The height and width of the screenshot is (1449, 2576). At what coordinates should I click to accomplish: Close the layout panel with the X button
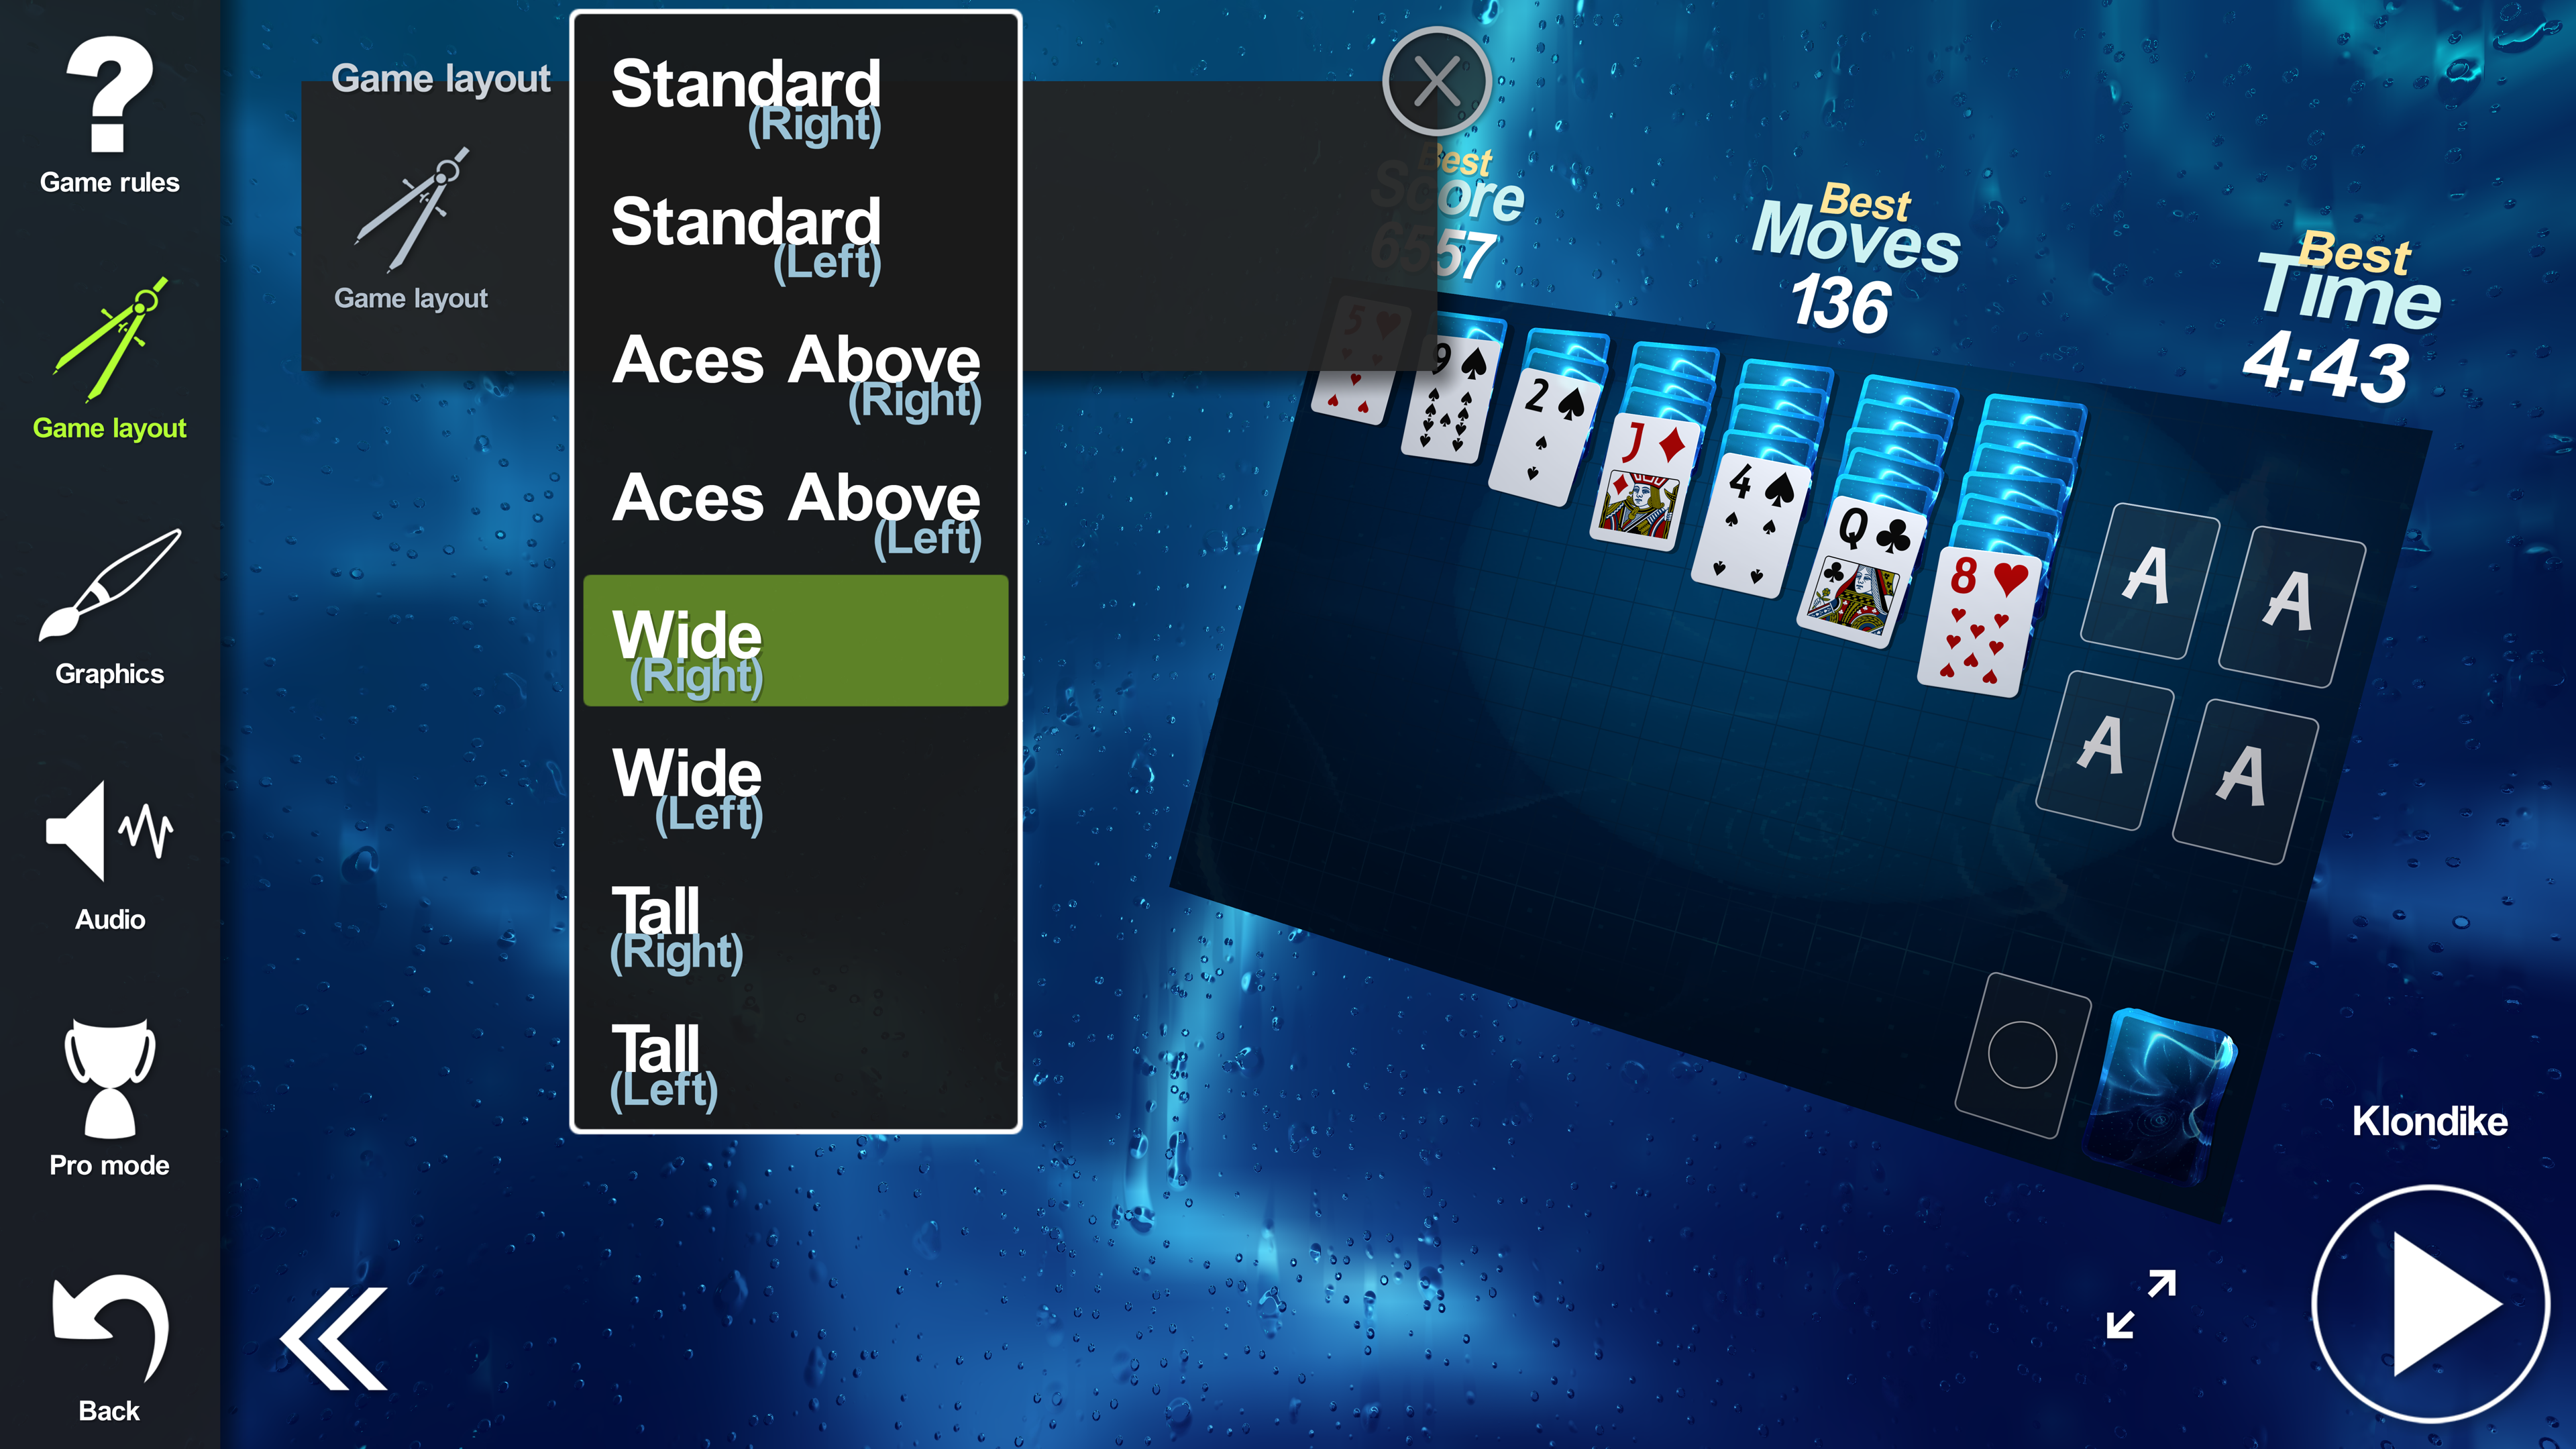[x=1437, y=81]
